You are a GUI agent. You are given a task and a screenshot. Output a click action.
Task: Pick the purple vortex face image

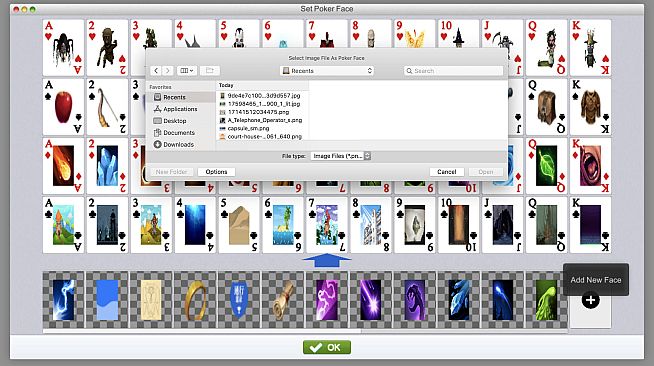click(x=415, y=300)
